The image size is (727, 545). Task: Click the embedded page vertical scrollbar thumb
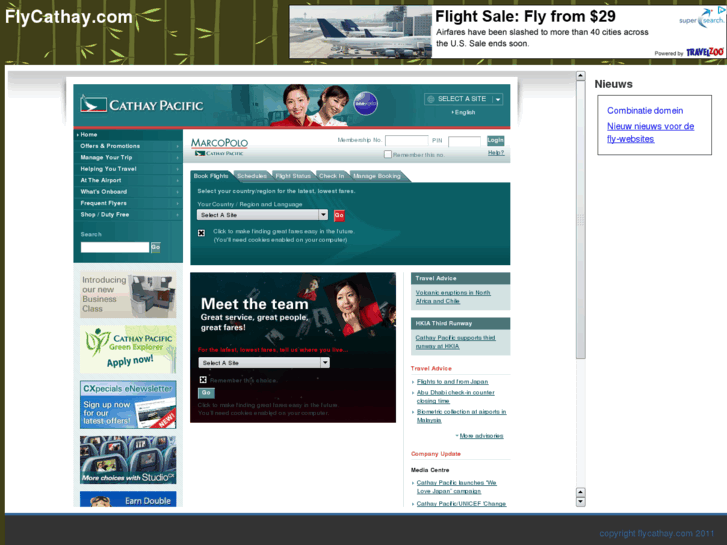coord(580,220)
